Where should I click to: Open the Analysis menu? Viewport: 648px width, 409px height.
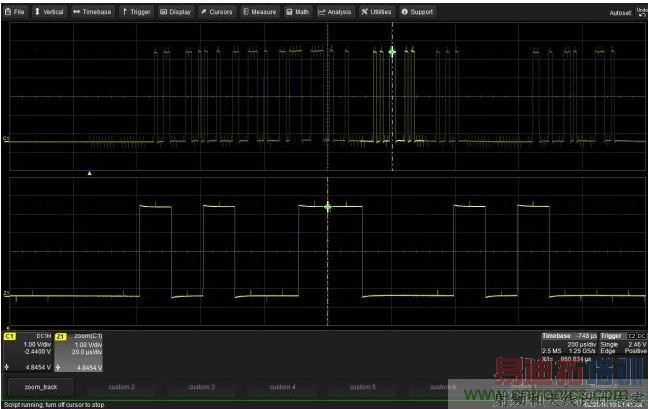tap(336, 12)
